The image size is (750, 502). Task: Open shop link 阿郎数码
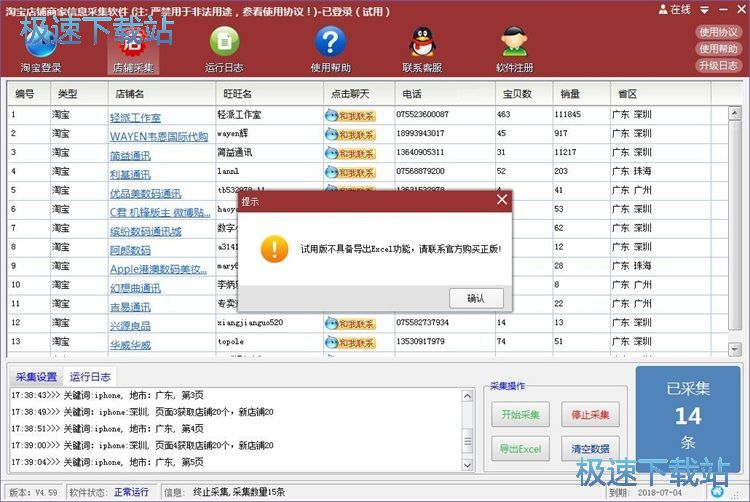(x=130, y=250)
